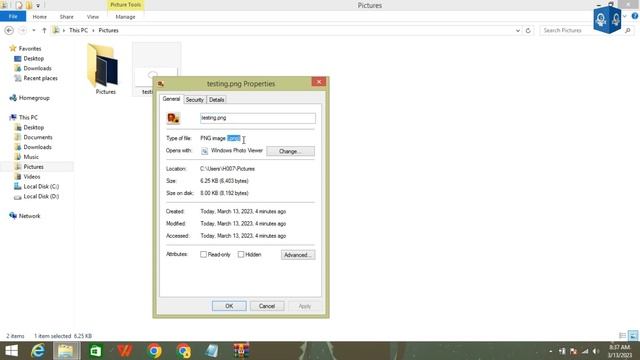Viewport: 640px width, 360px height.
Task: Click the Location path C:\Users text
Action: tap(227, 169)
